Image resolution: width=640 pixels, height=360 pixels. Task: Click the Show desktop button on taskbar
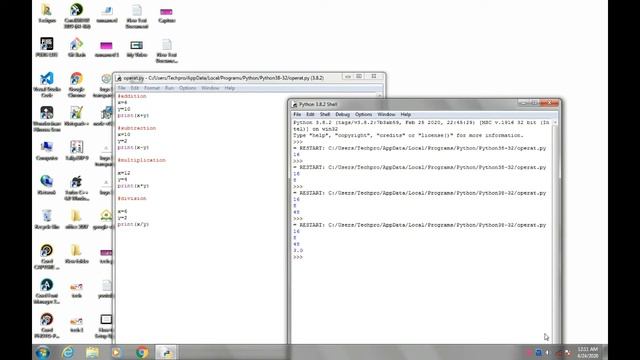coord(605,353)
